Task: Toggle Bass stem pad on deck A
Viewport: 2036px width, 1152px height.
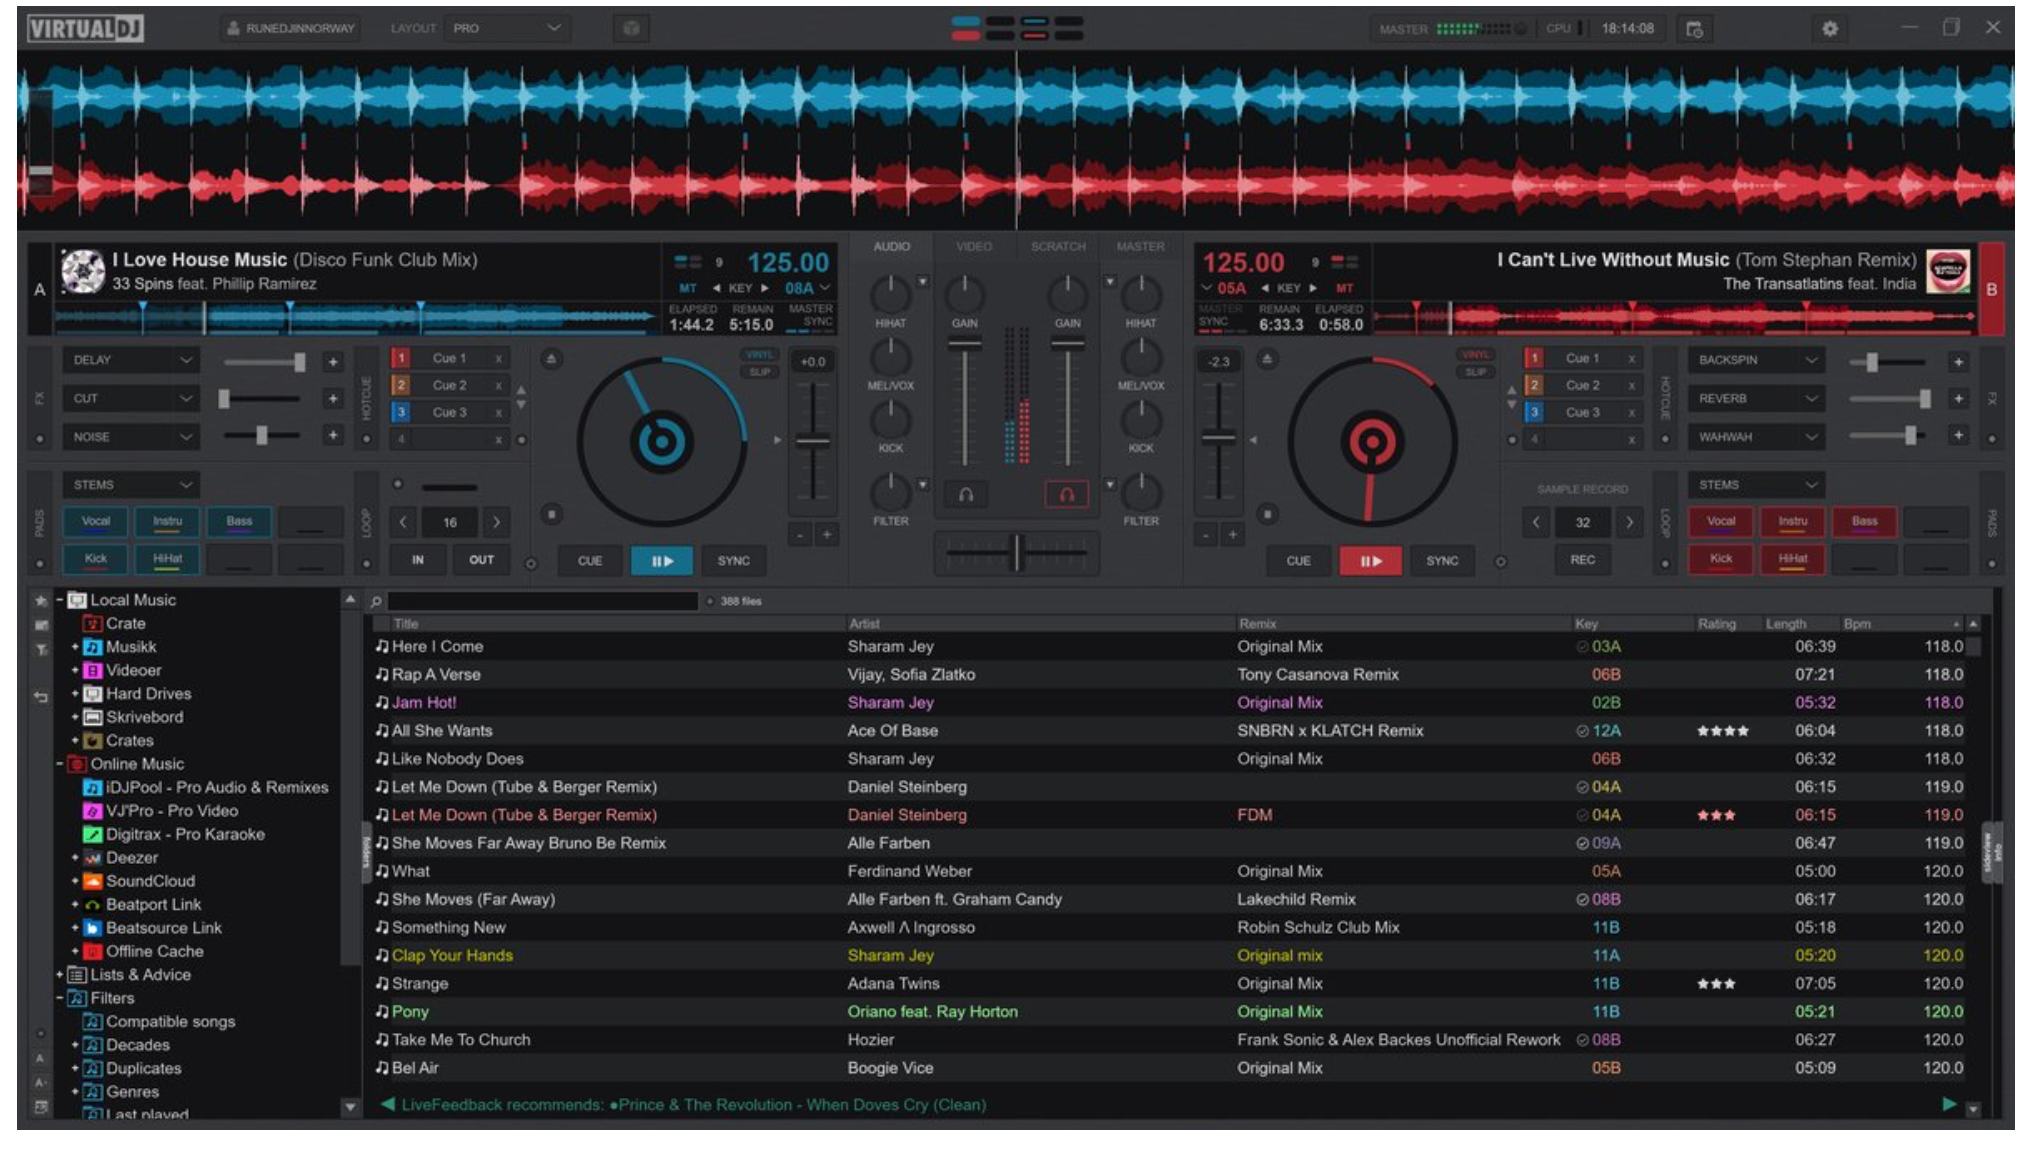Action: (239, 522)
